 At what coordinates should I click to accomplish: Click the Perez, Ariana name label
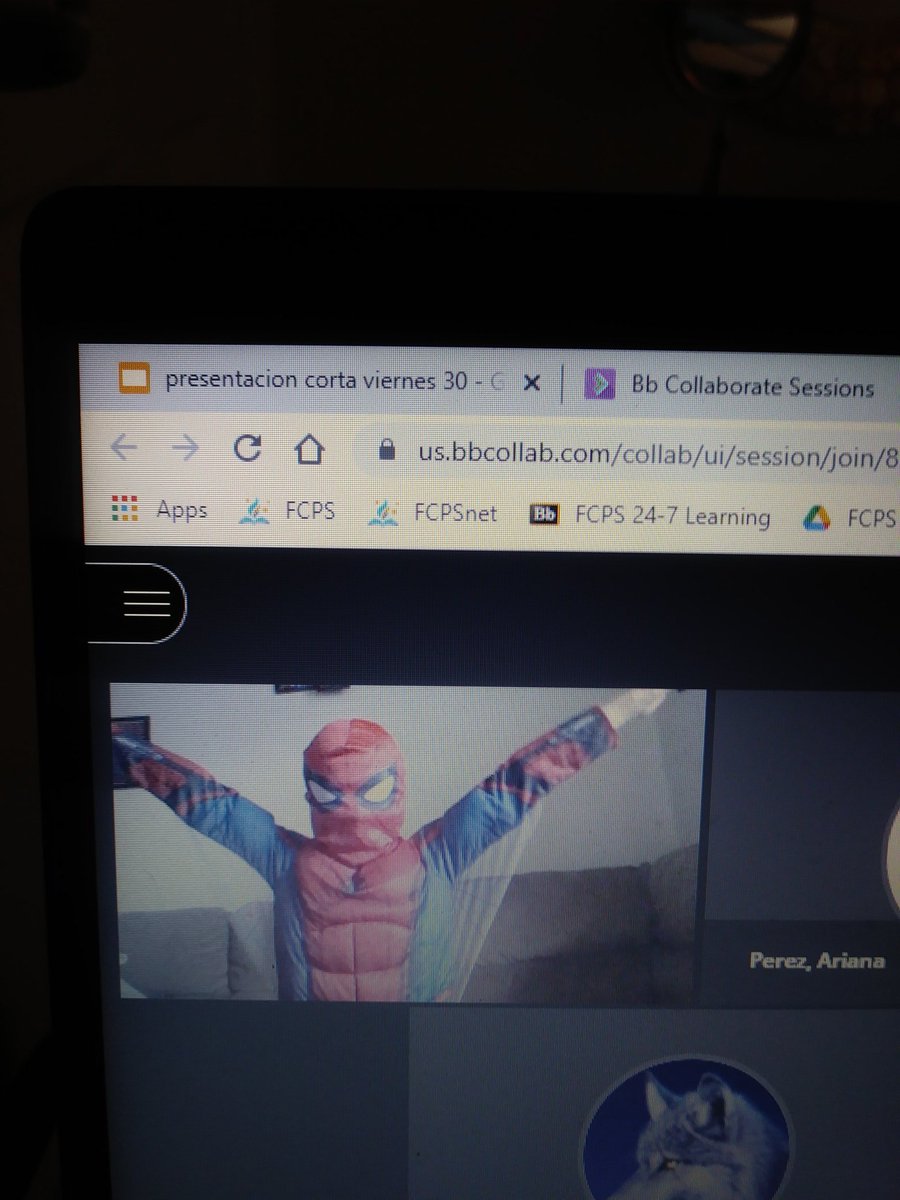coord(817,961)
